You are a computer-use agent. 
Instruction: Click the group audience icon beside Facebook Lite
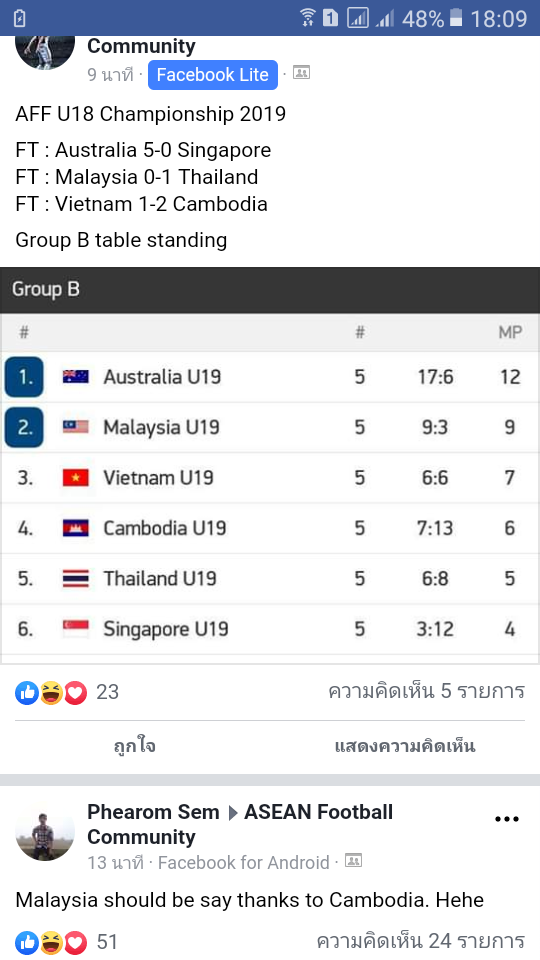click(x=301, y=73)
